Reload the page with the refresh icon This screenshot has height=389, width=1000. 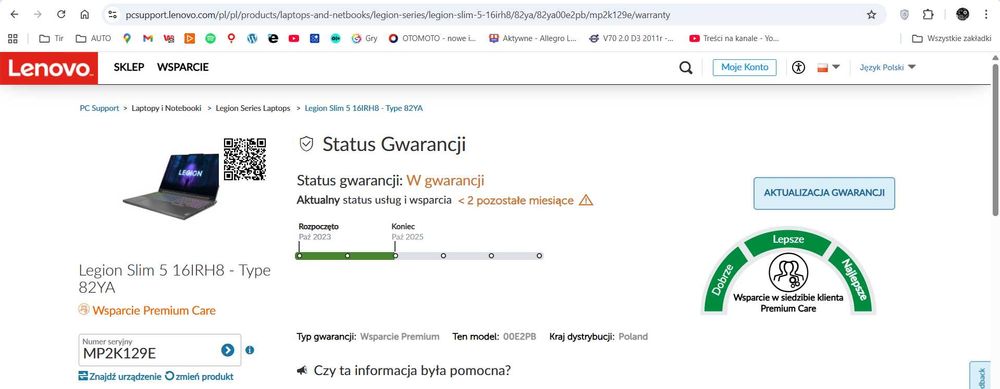pos(61,14)
